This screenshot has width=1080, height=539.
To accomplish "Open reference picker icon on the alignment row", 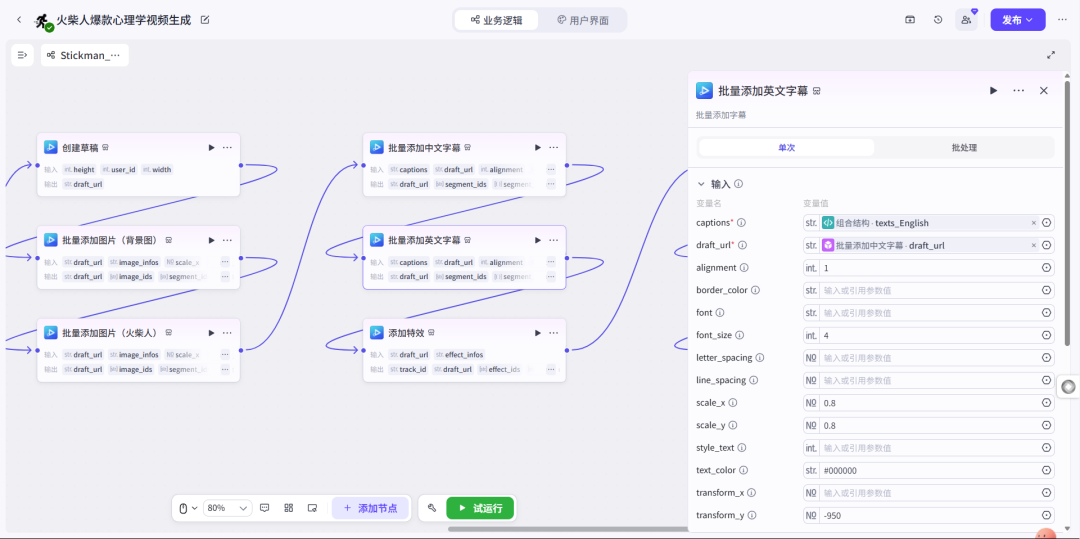I will [x=1047, y=268].
